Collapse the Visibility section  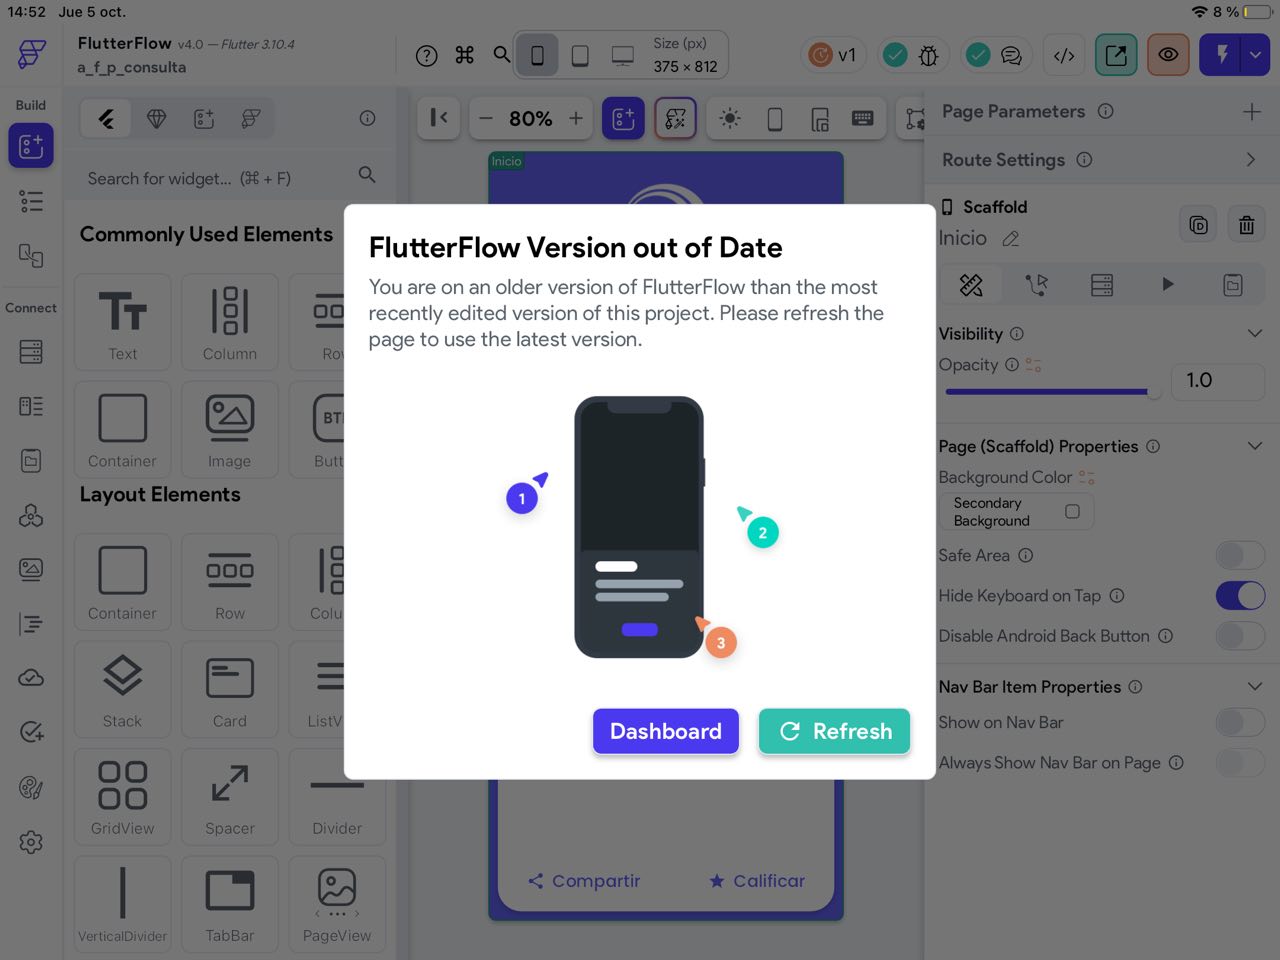pyautogui.click(x=1254, y=333)
